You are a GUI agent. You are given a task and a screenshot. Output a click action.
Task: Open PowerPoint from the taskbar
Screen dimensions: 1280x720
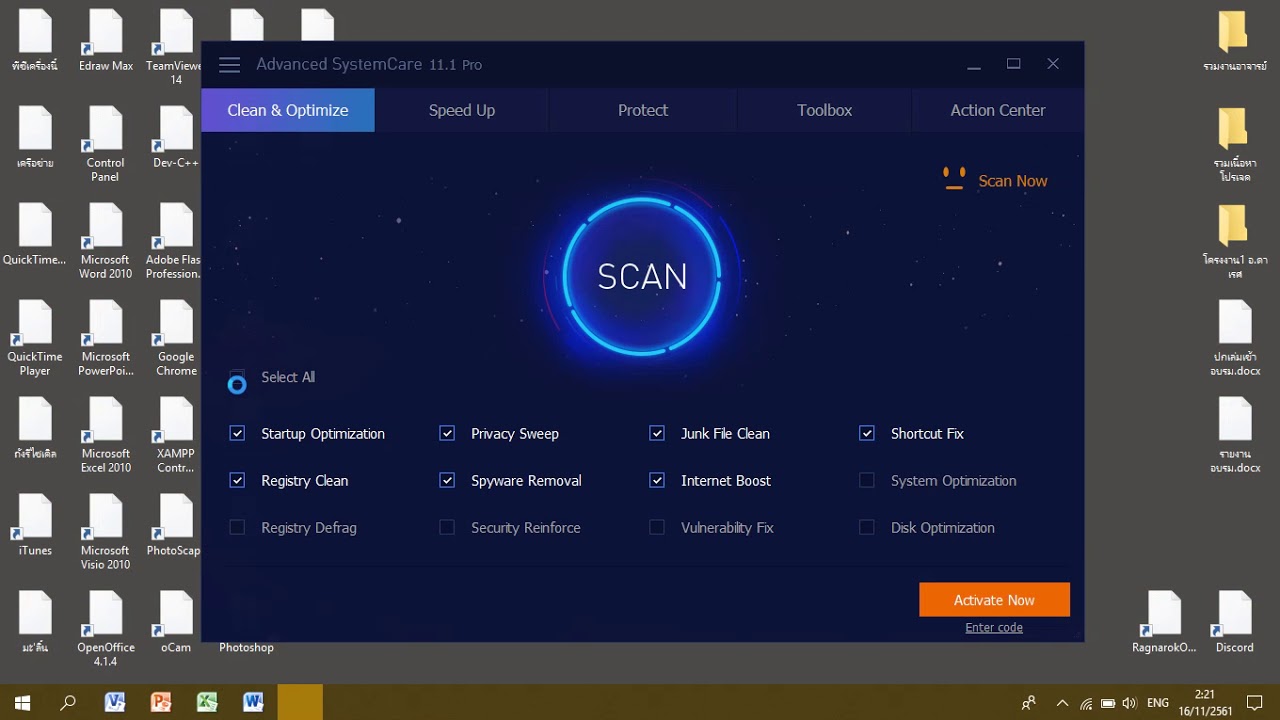pos(160,702)
